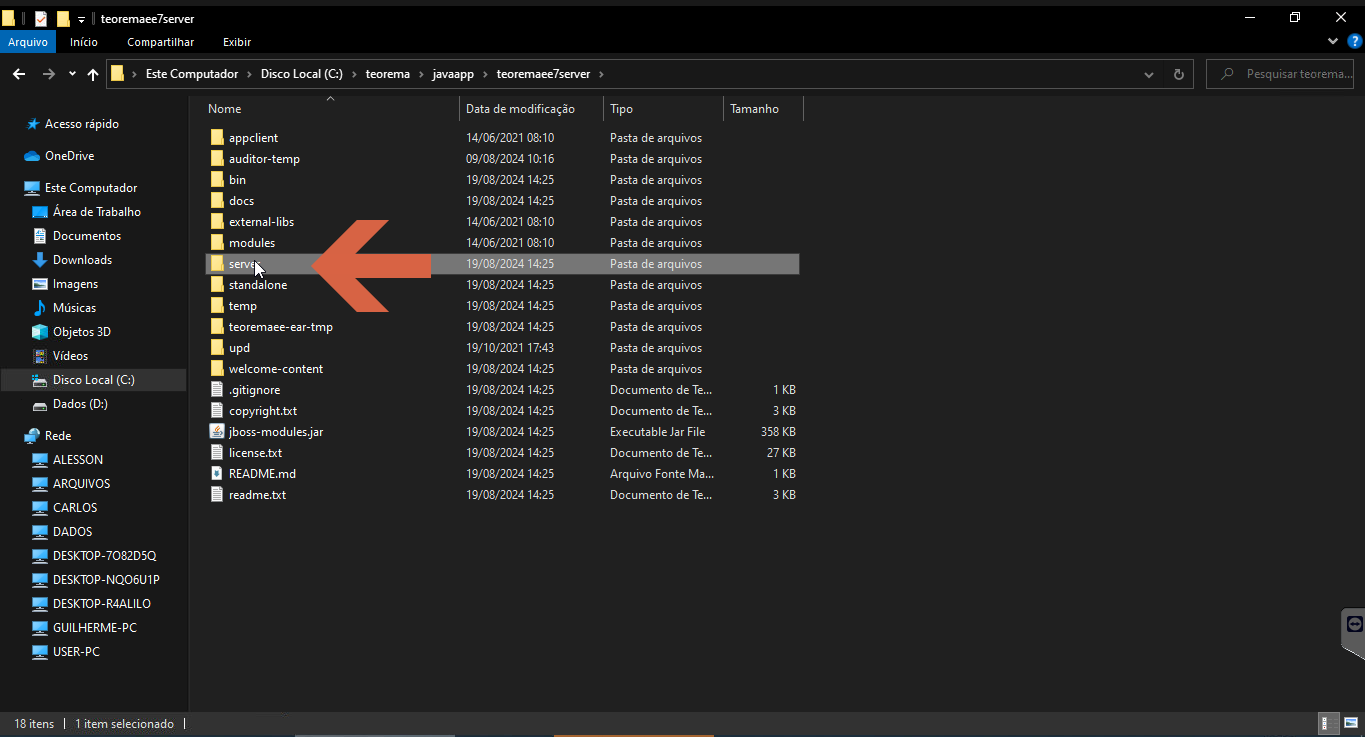Switch to the Compartilhar ribbon tab
Screen dimensions: 1365x737
point(160,42)
